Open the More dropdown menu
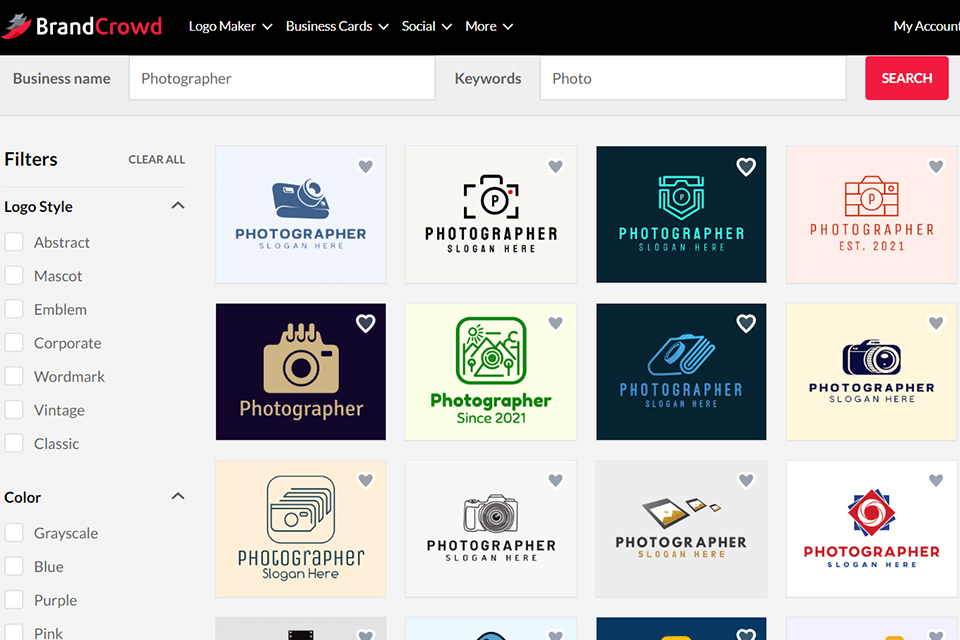960x640 pixels. [x=489, y=26]
